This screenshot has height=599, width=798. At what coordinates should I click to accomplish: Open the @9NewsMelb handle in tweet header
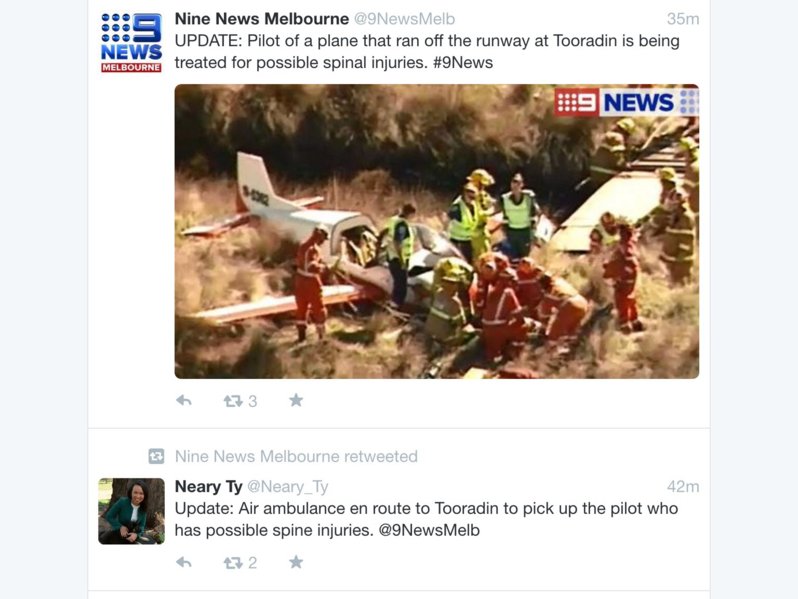coord(404,19)
